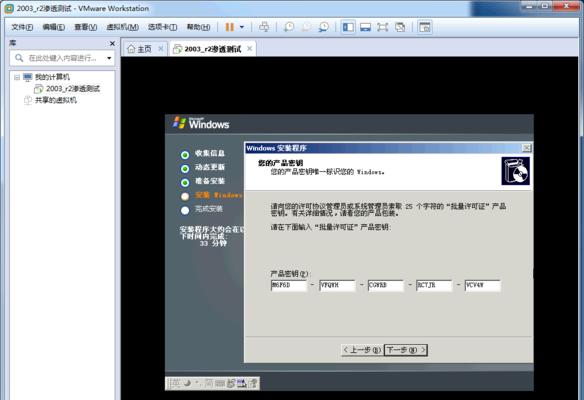Open the power options dropdown arrow beside pause
This screenshot has width=584, height=400.
coord(242,27)
